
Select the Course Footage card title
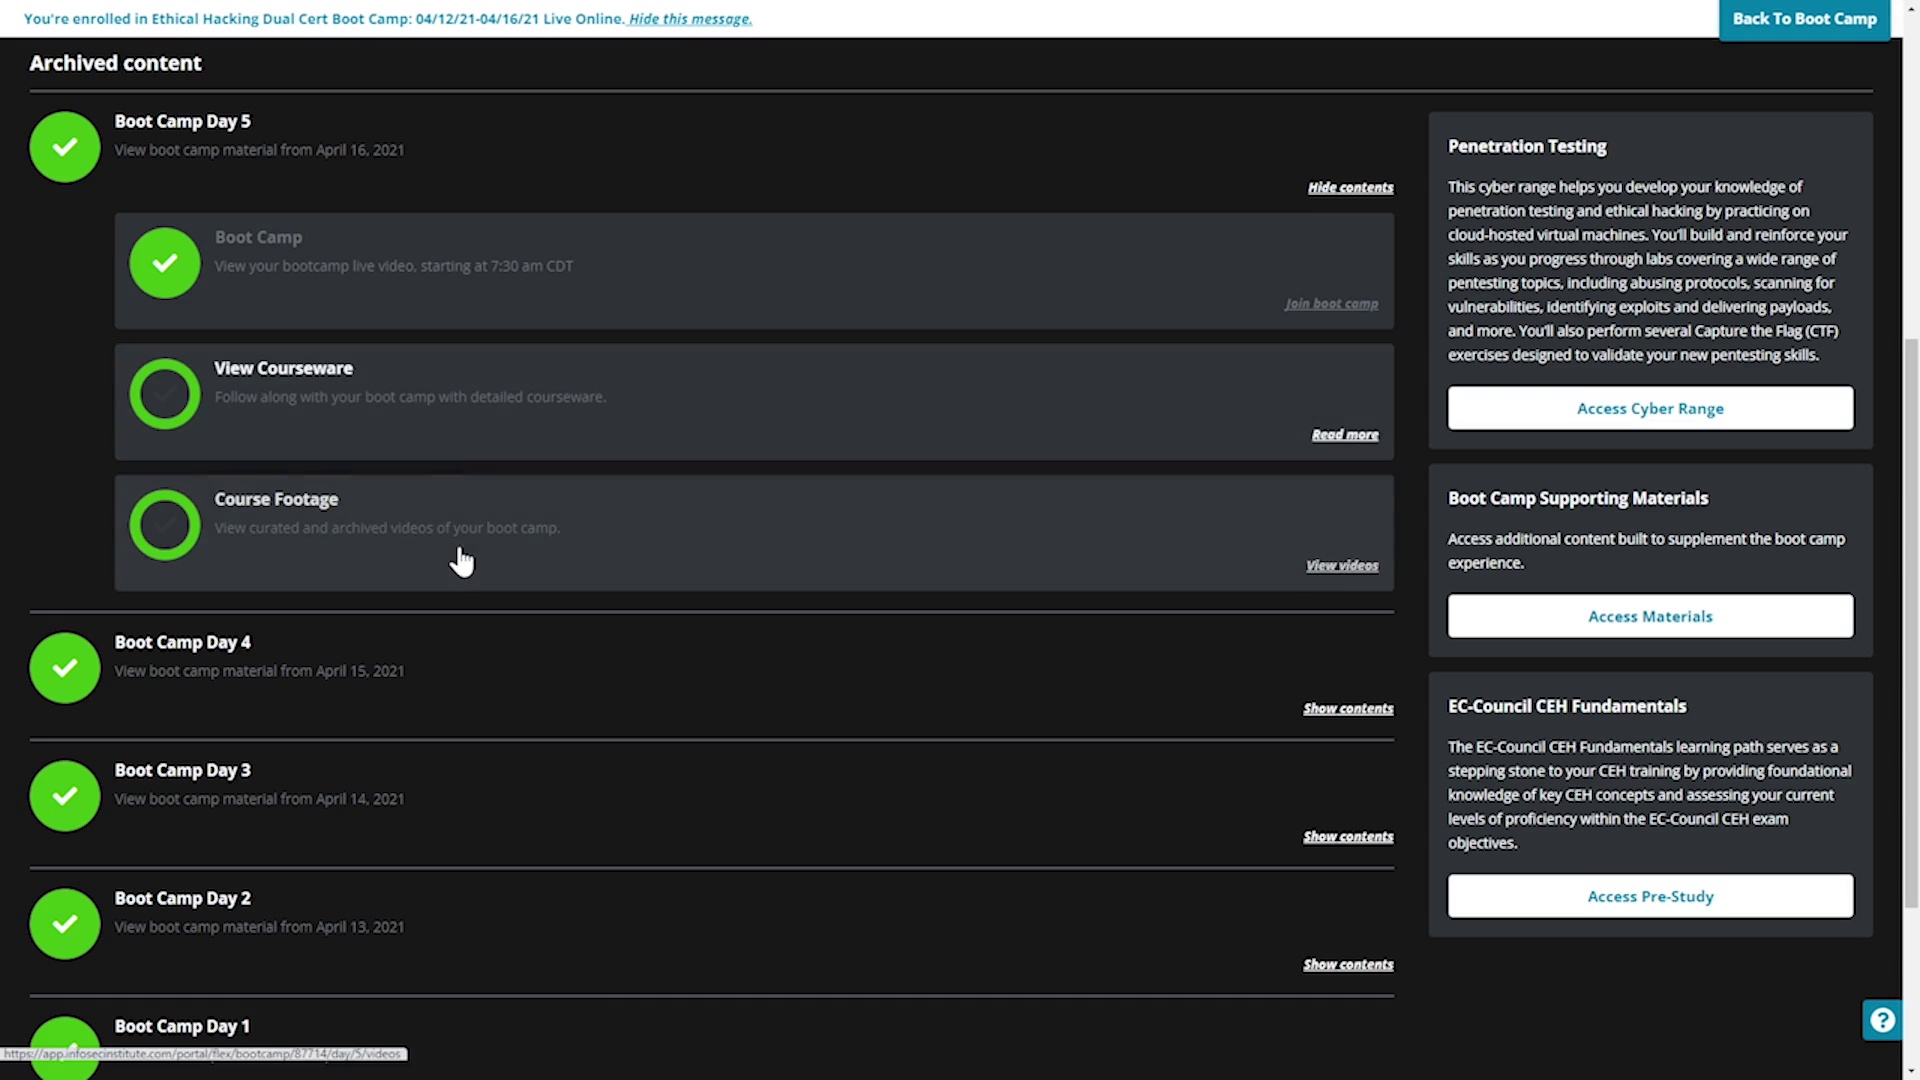coord(276,500)
